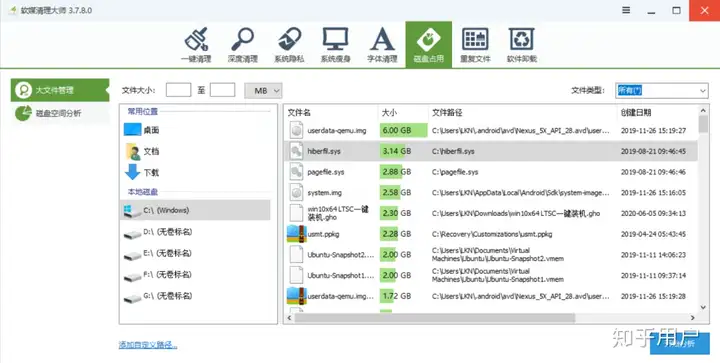Click the 创建日期 column header
Image resolution: width=720 pixels, height=363 pixels.
pos(657,112)
